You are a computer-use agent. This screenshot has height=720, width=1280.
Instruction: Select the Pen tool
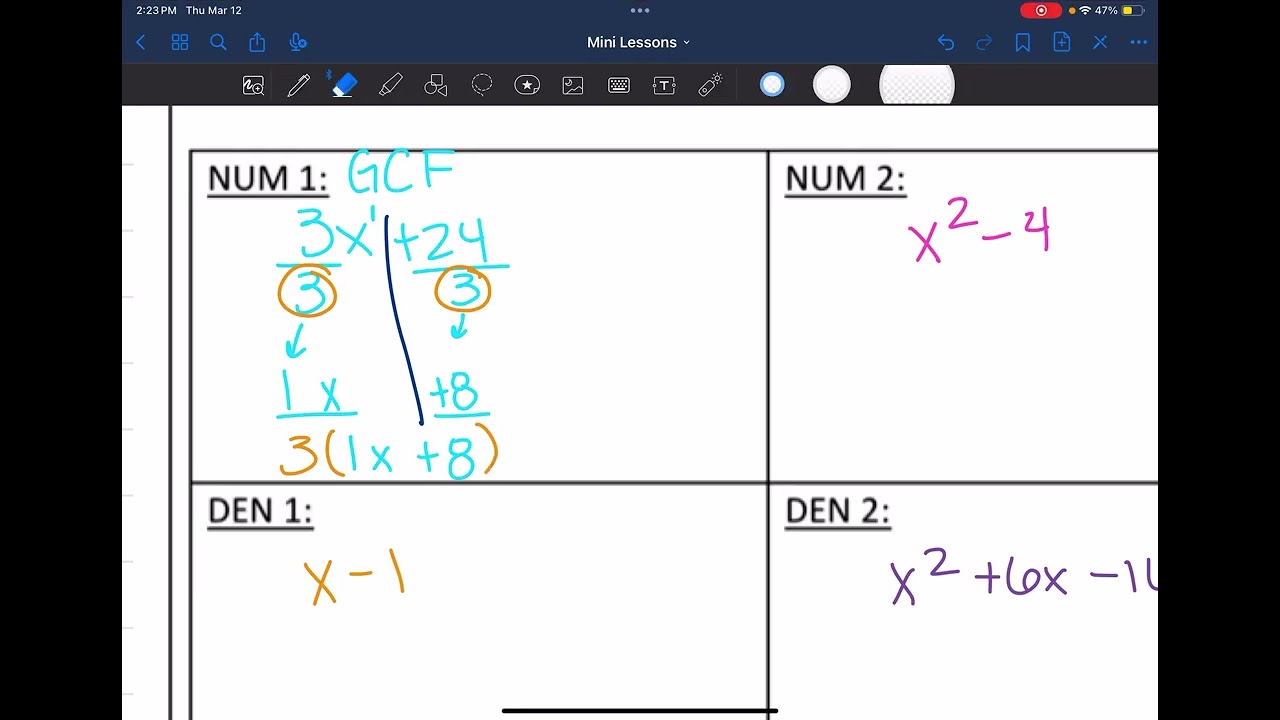tap(298, 86)
